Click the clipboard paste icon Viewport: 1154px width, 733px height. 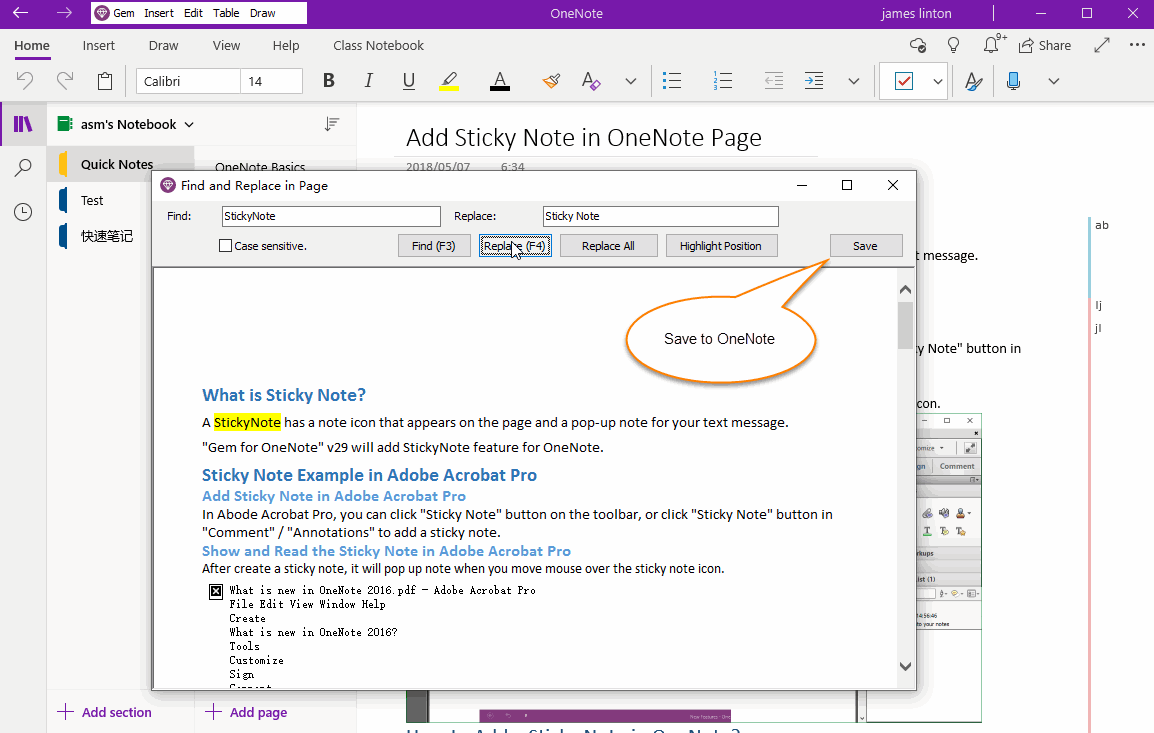[x=105, y=81]
